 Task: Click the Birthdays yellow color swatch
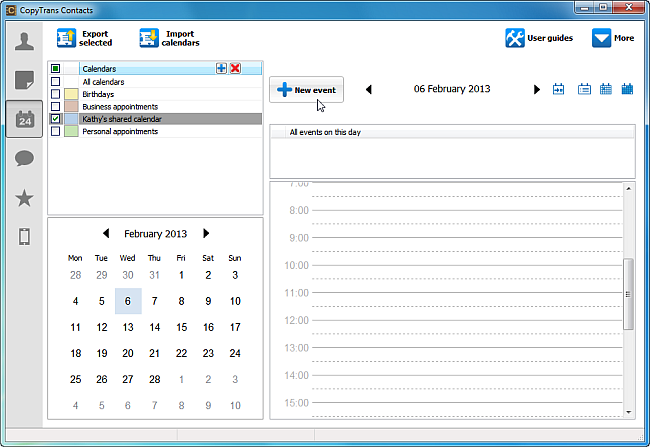[x=71, y=94]
